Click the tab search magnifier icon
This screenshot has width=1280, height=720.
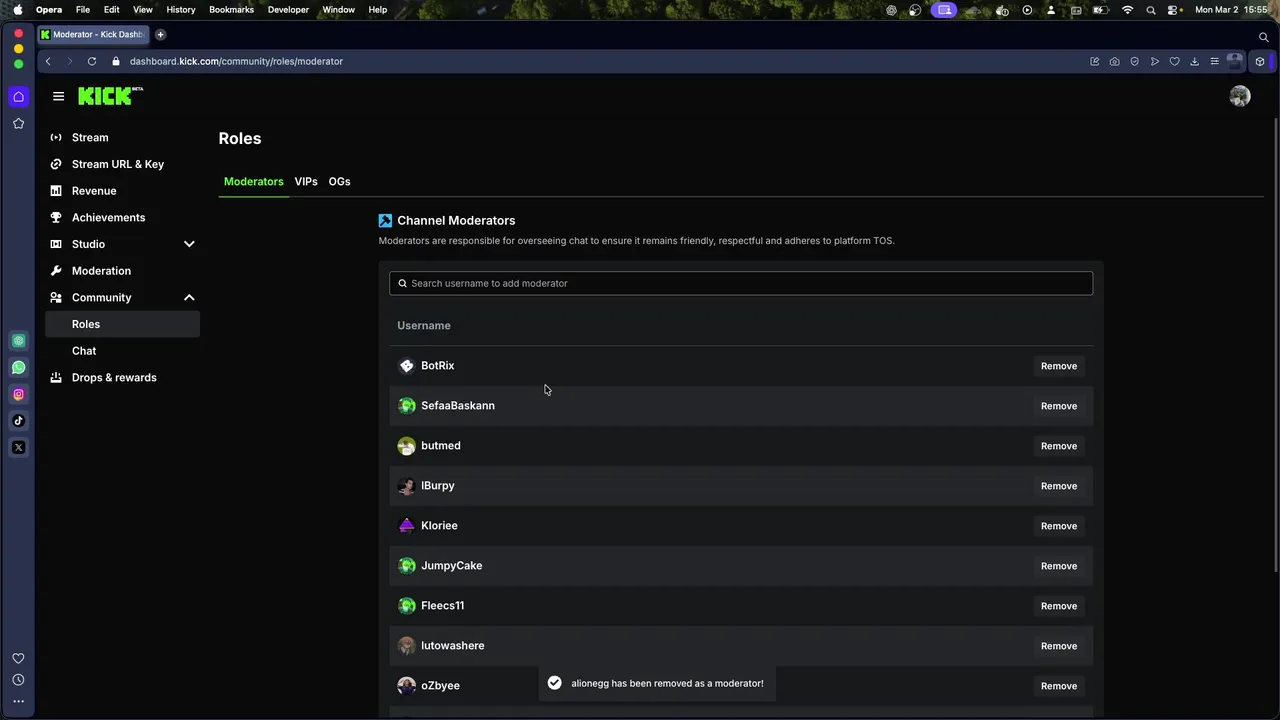click(x=1264, y=37)
